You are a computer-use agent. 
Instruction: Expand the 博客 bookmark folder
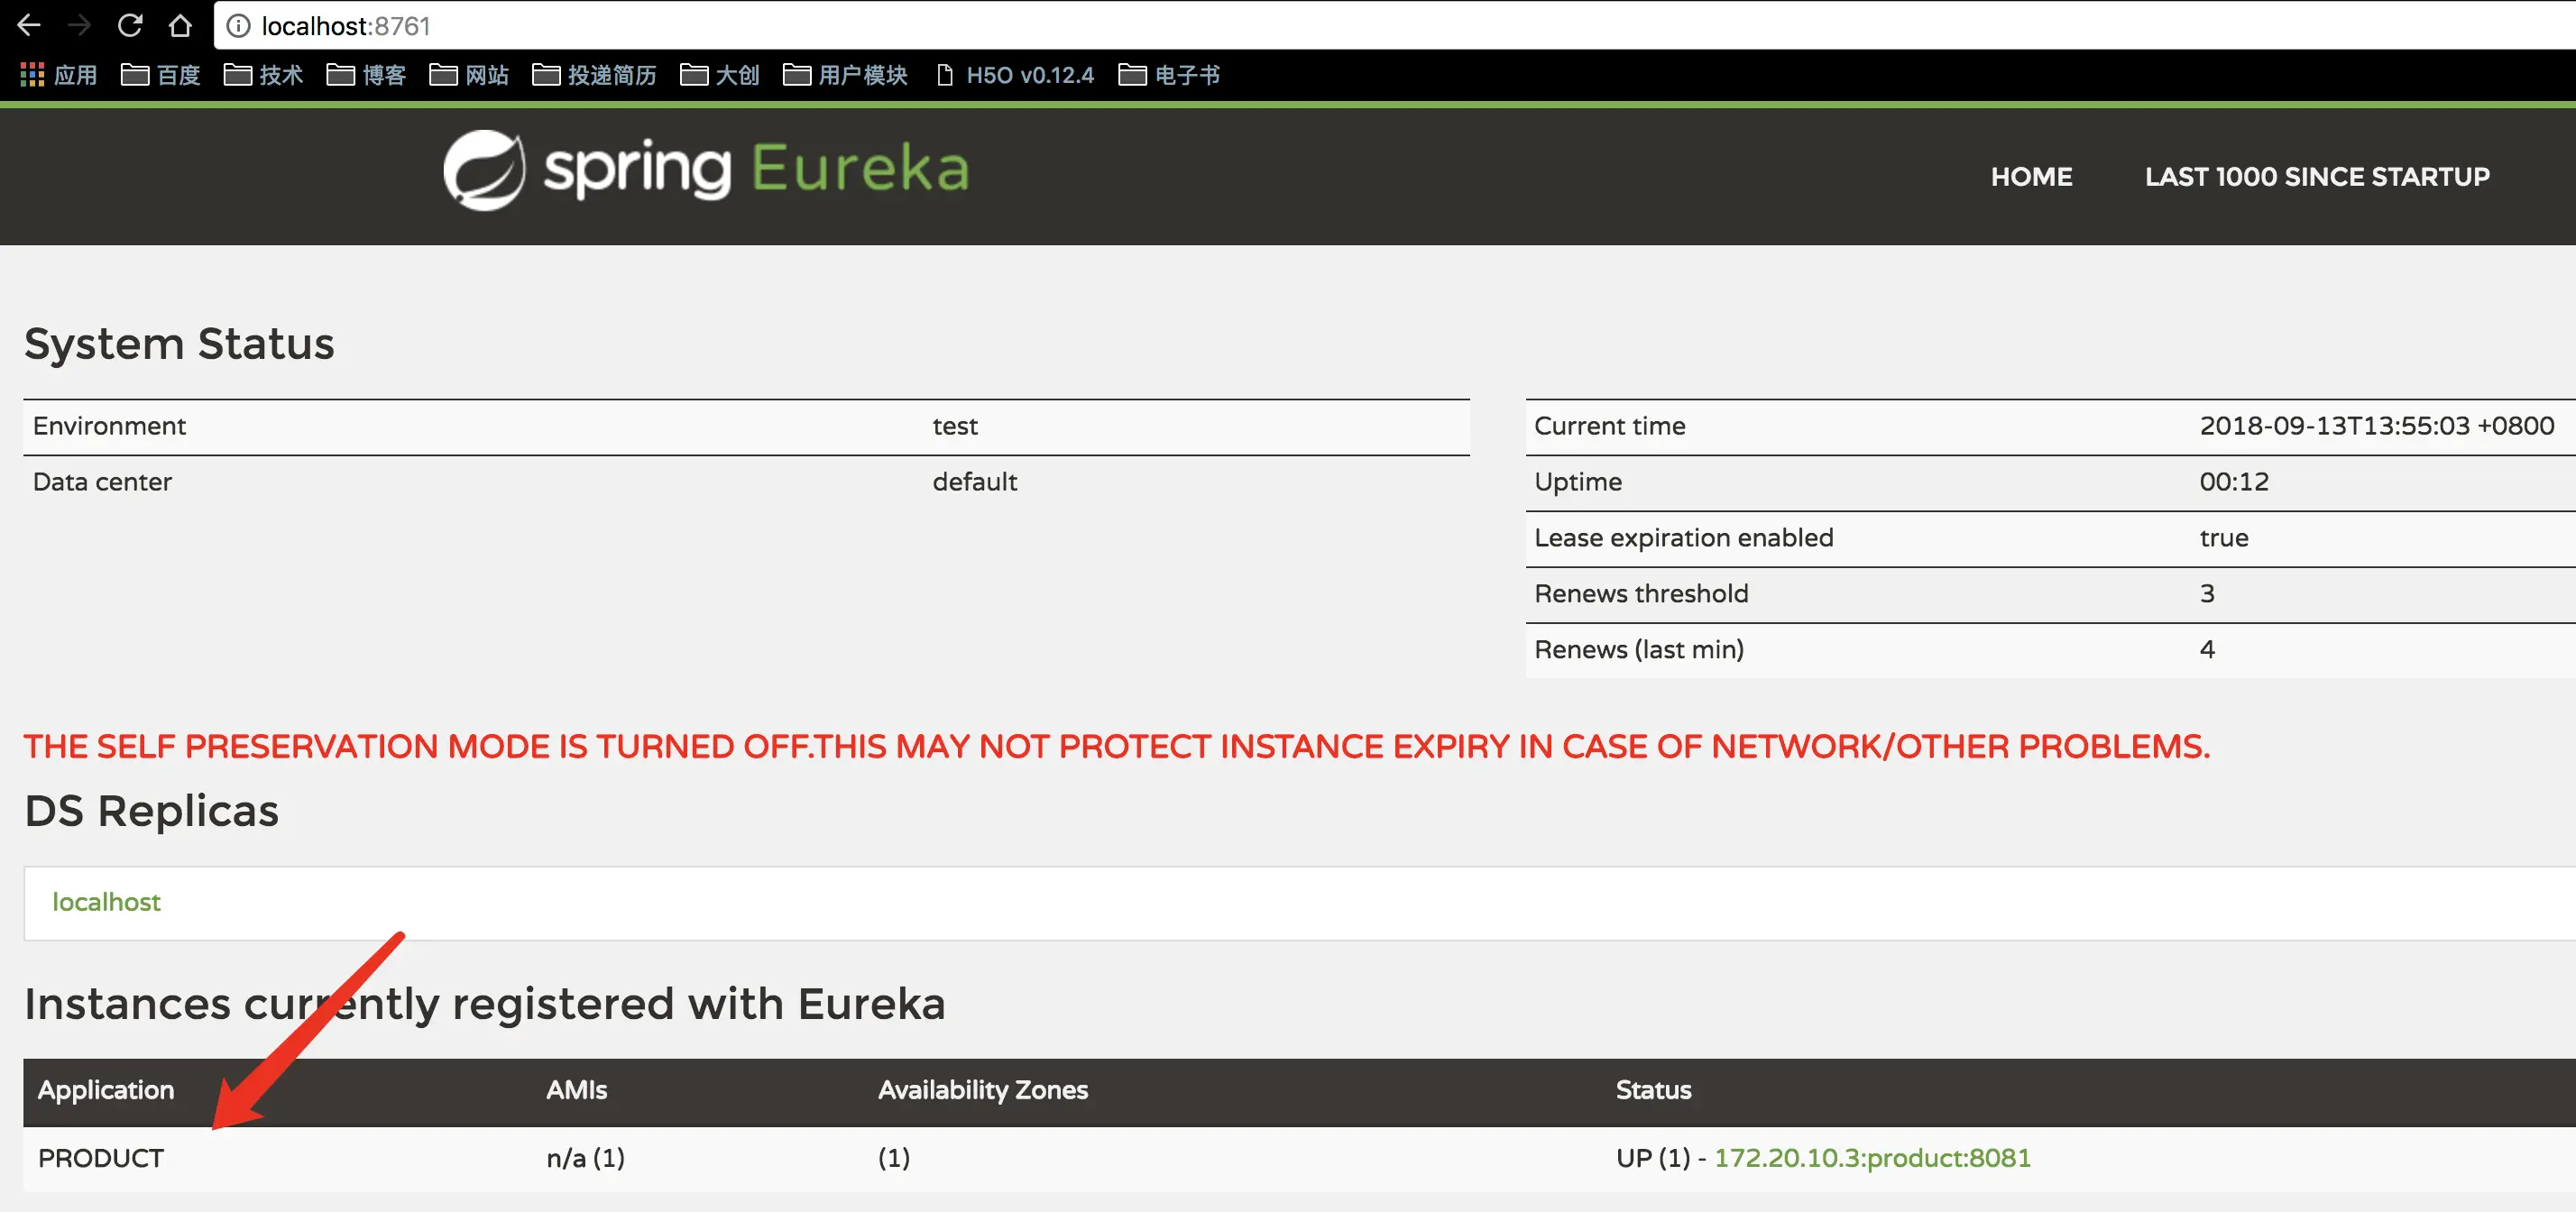pyautogui.click(x=366, y=75)
